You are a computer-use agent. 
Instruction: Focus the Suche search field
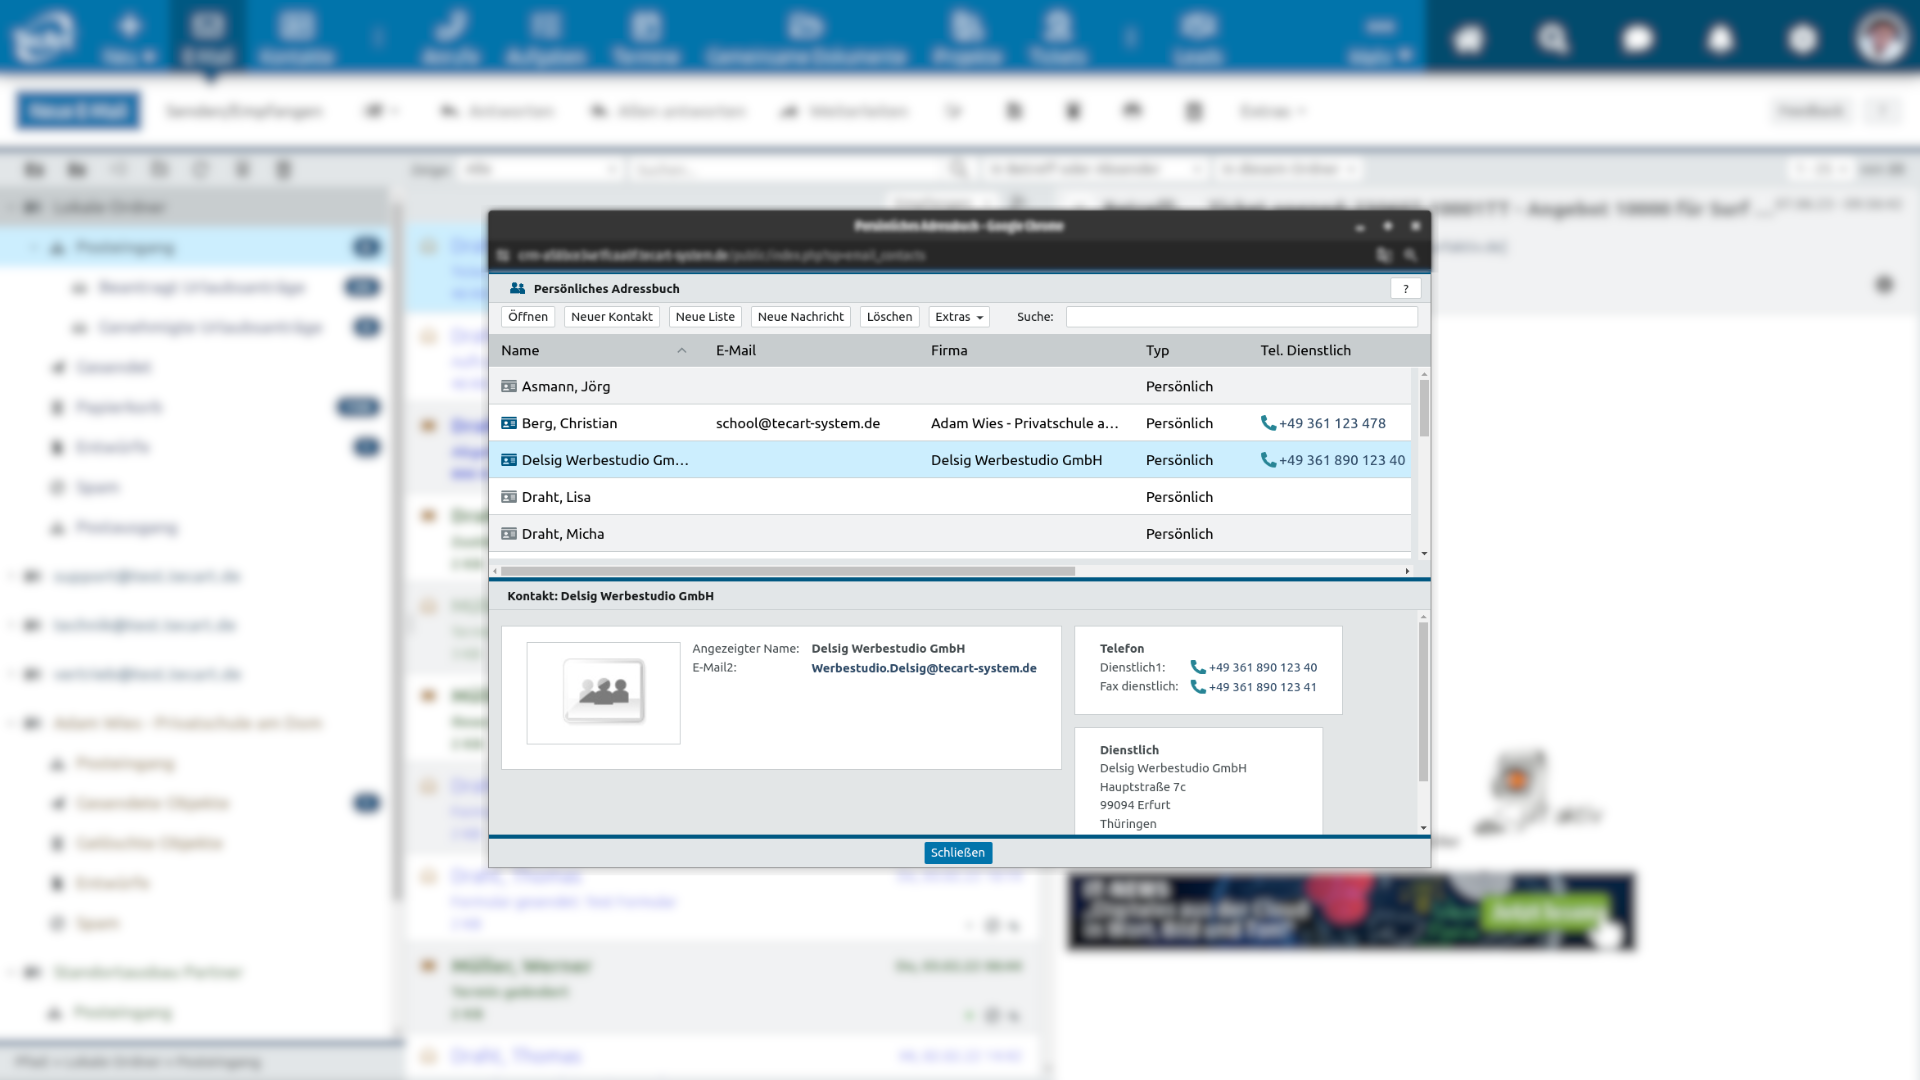pos(1241,317)
